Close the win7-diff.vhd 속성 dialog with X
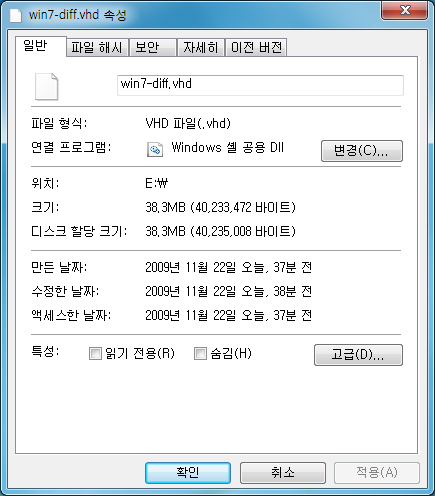The height and width of the screenshot is (496, 435). pyautogui.click(x=405, y=10)
